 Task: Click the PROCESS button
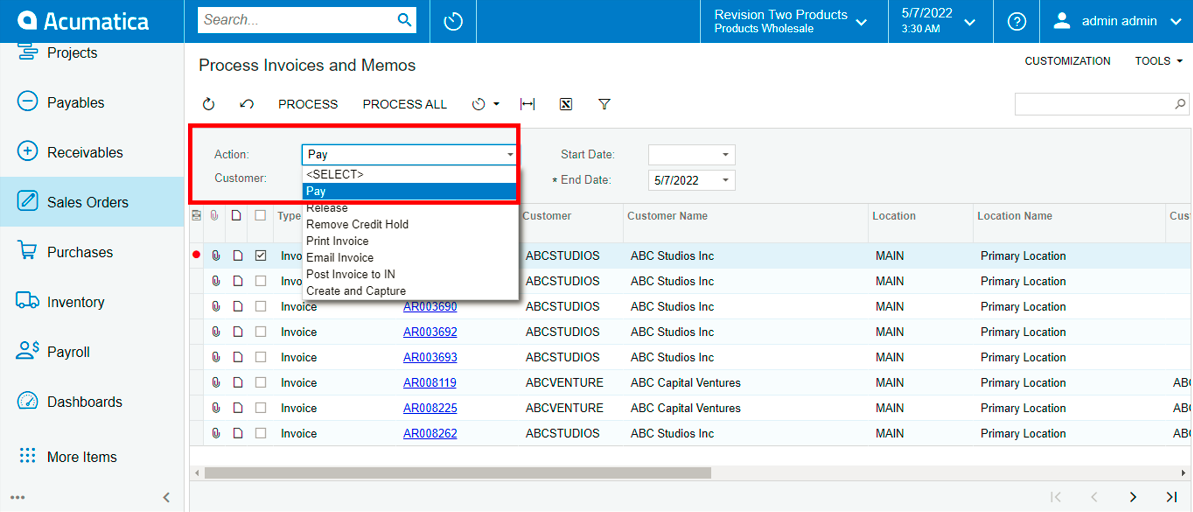[x=307, y=104]
